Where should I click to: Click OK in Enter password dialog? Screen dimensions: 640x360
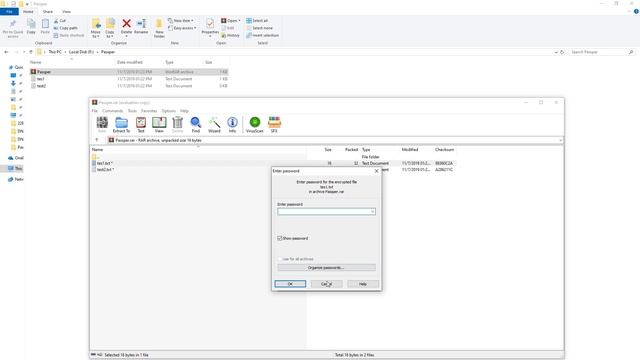[x=290, y=284]
